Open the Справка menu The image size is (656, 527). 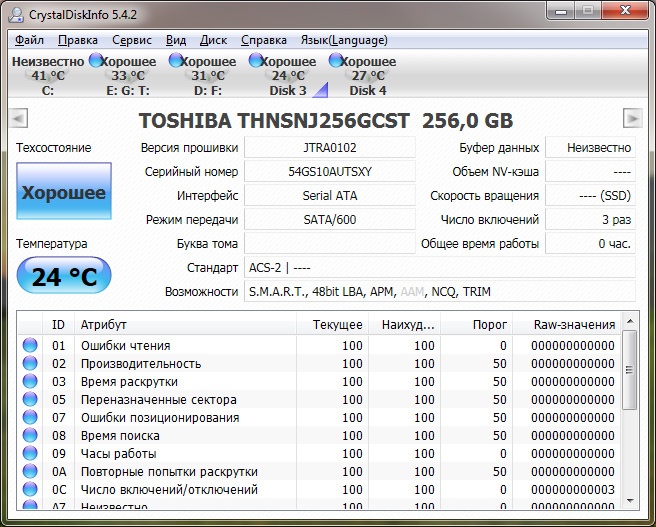click(x=264, y=40)
